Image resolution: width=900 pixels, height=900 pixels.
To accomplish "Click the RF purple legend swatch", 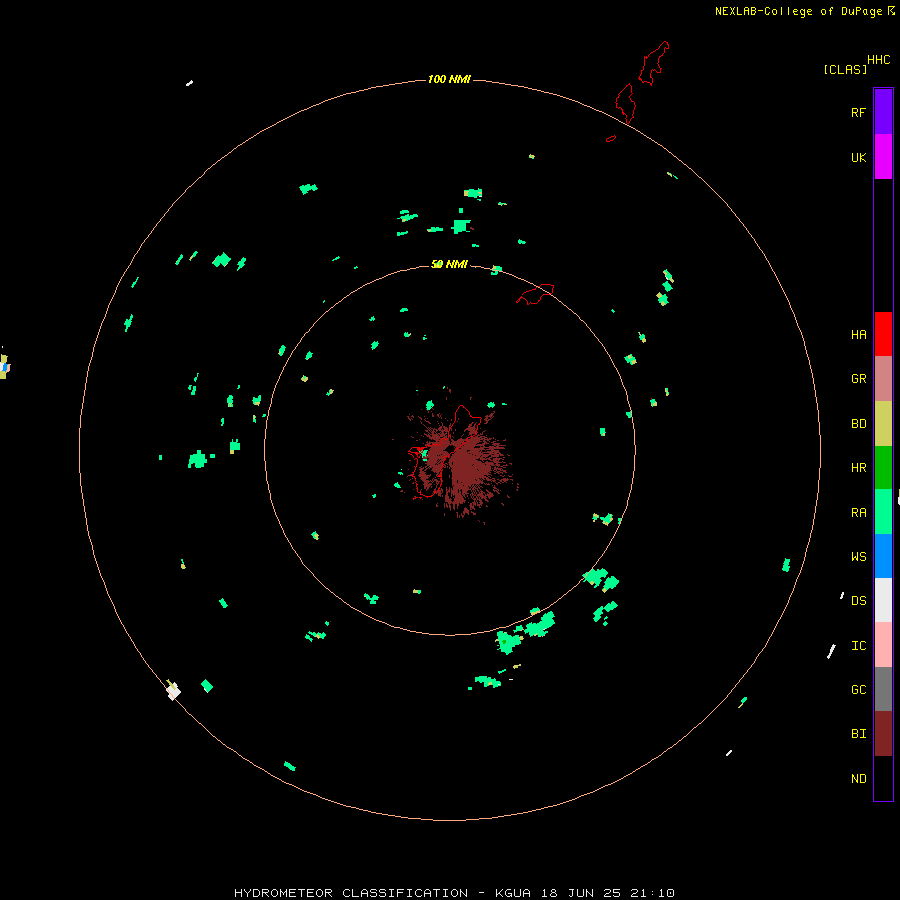I will (883, 112).
